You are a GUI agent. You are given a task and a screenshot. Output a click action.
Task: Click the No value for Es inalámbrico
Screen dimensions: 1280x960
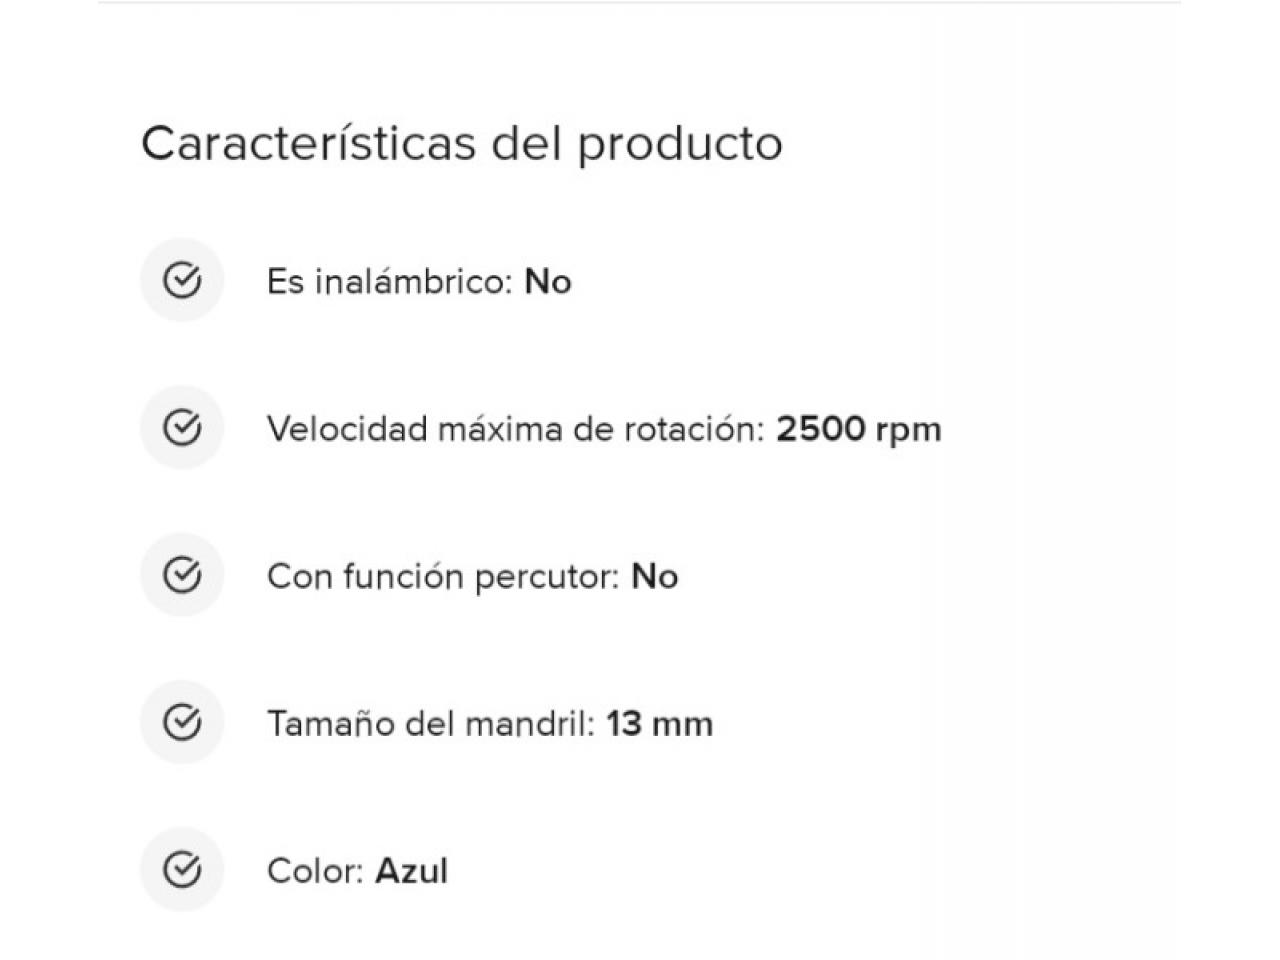point(548,282)
